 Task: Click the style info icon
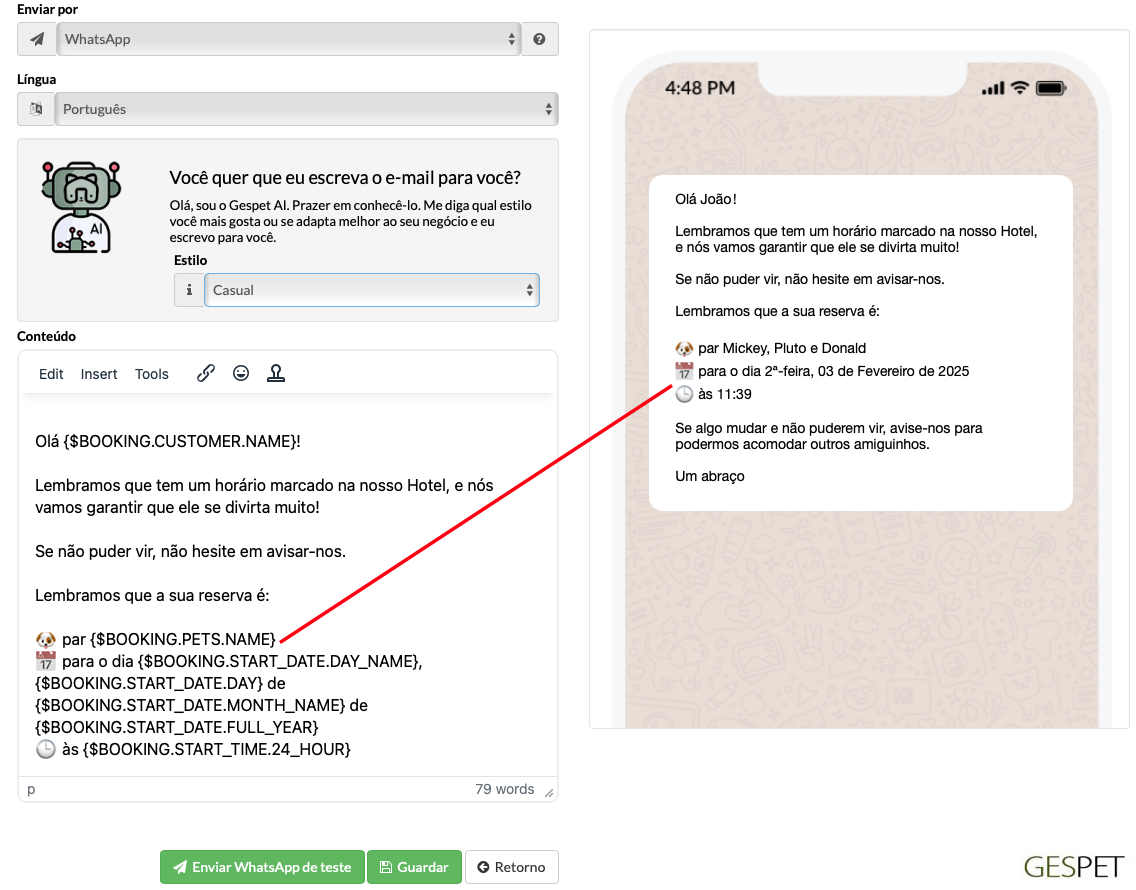189,290
